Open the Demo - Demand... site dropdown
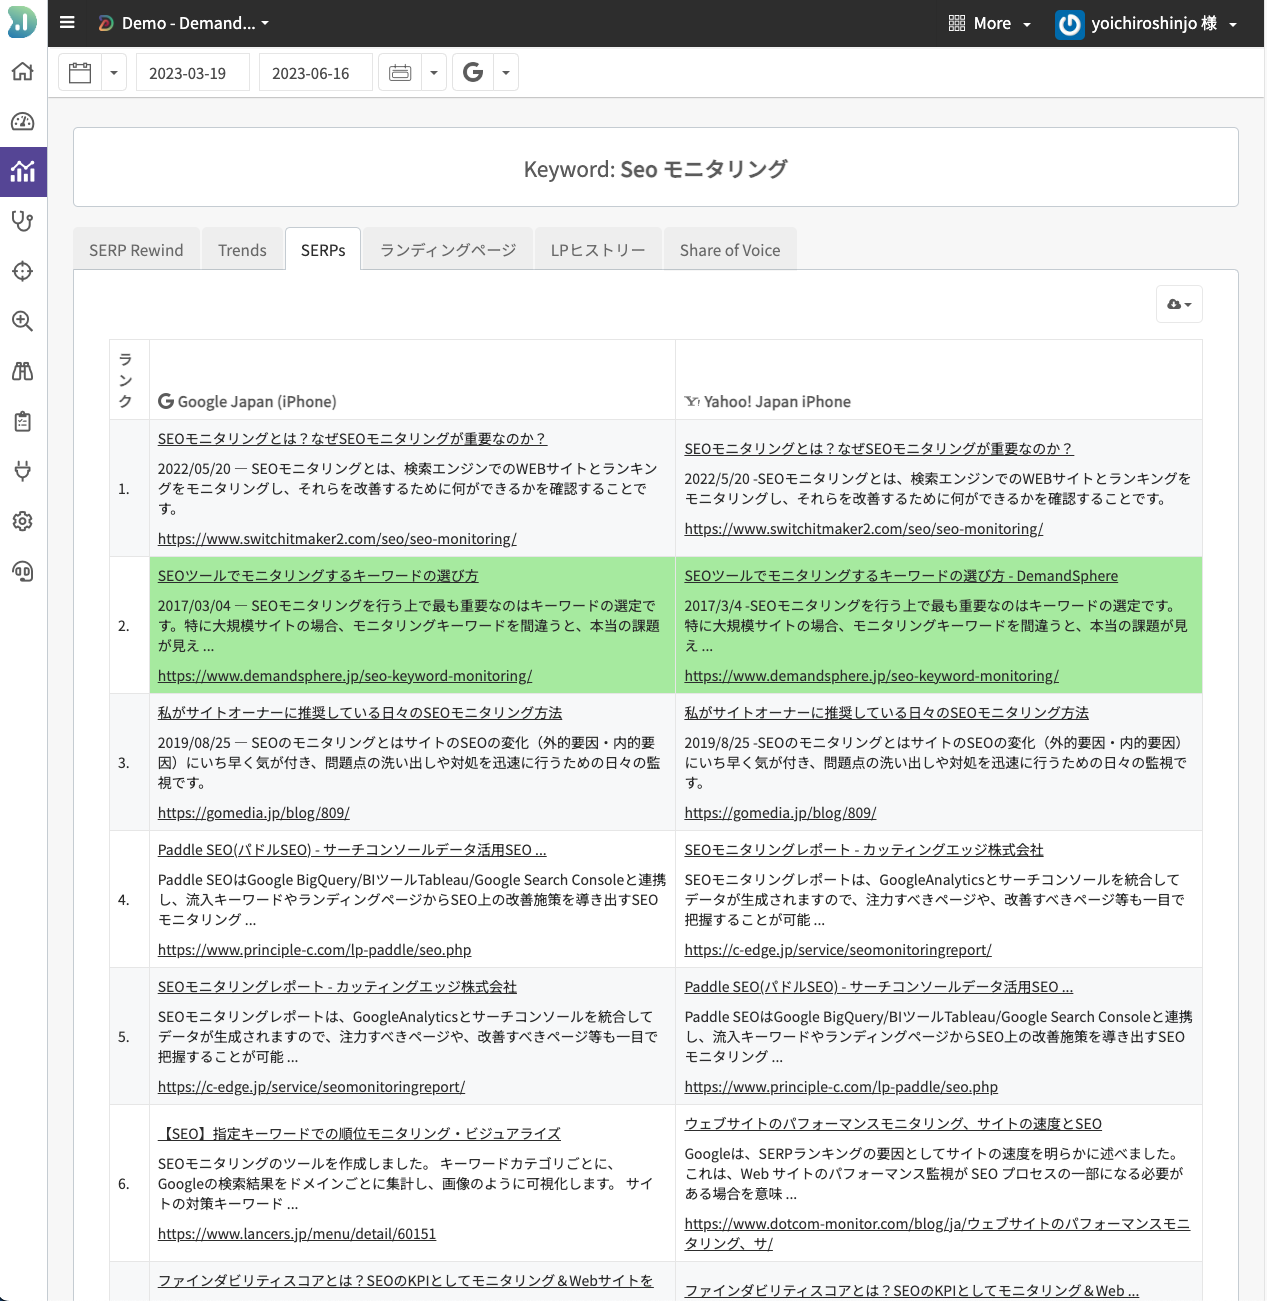The height and width of the screenshot is (1301, 1267). 184,23
